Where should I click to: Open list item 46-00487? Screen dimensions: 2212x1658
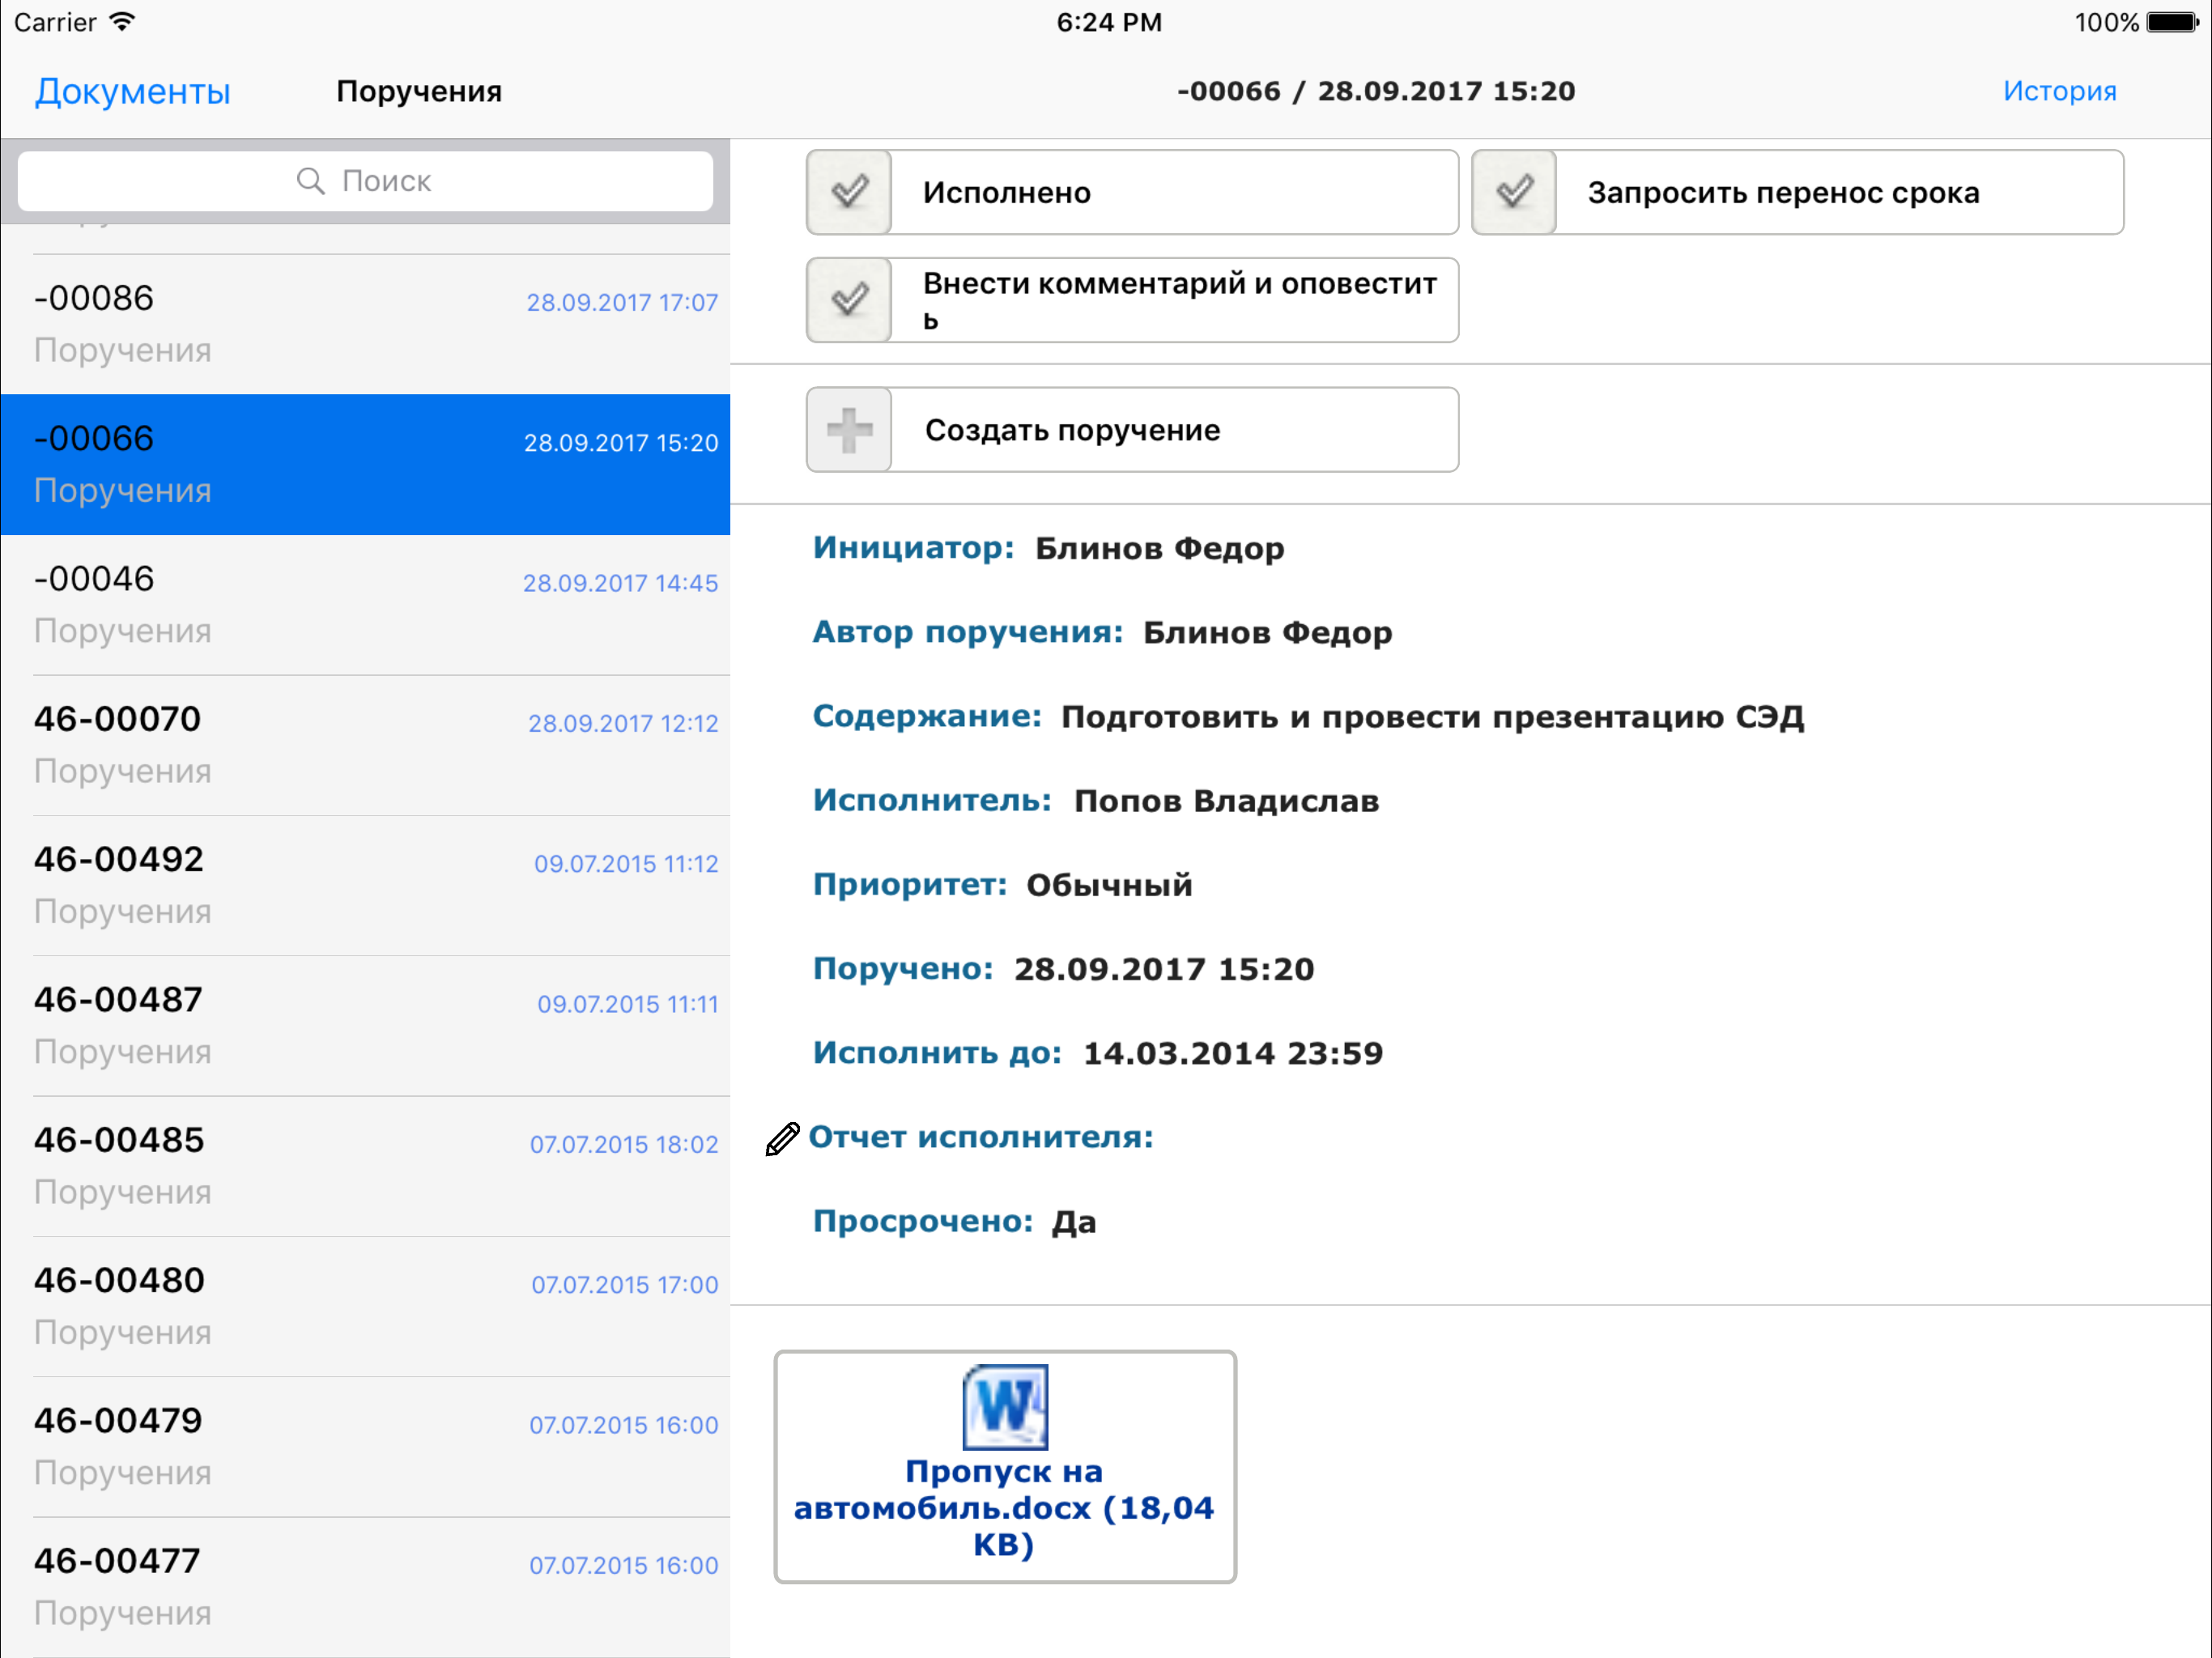365,1026
